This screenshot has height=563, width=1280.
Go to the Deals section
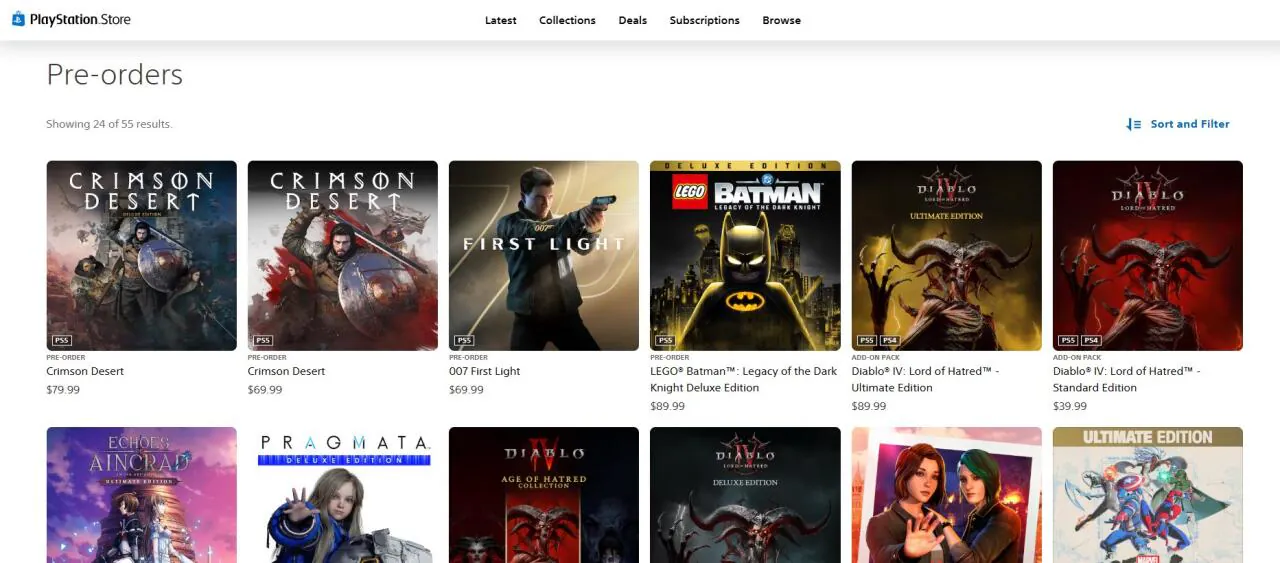point(632,20)
